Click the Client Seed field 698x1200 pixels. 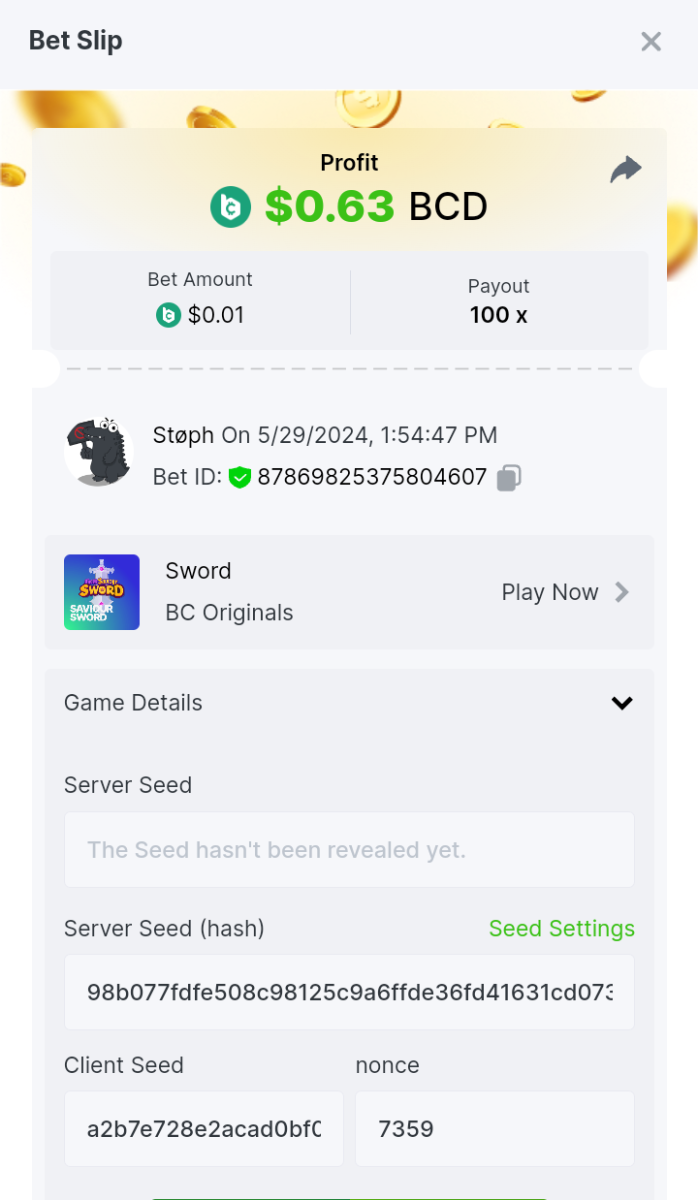(204, 1129)
